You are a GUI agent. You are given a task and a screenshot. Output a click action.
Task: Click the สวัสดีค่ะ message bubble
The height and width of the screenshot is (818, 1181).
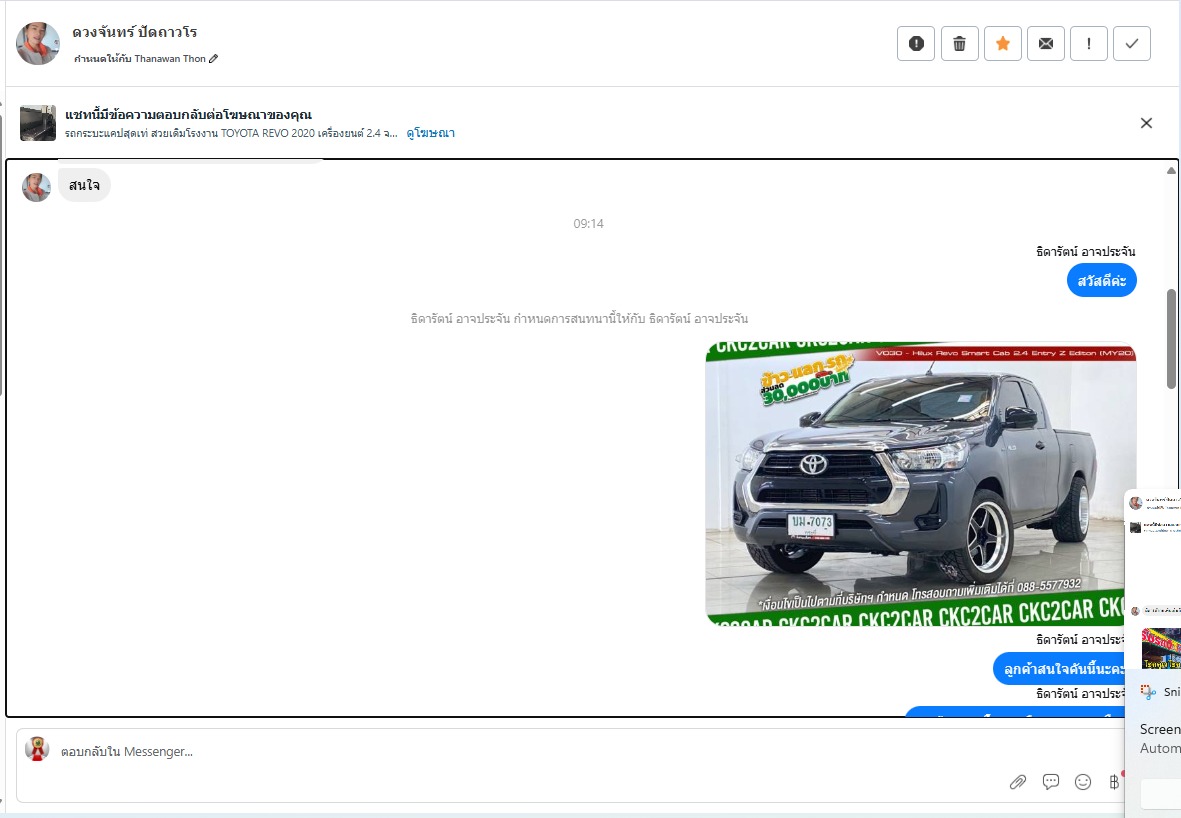click(1101, 281)
